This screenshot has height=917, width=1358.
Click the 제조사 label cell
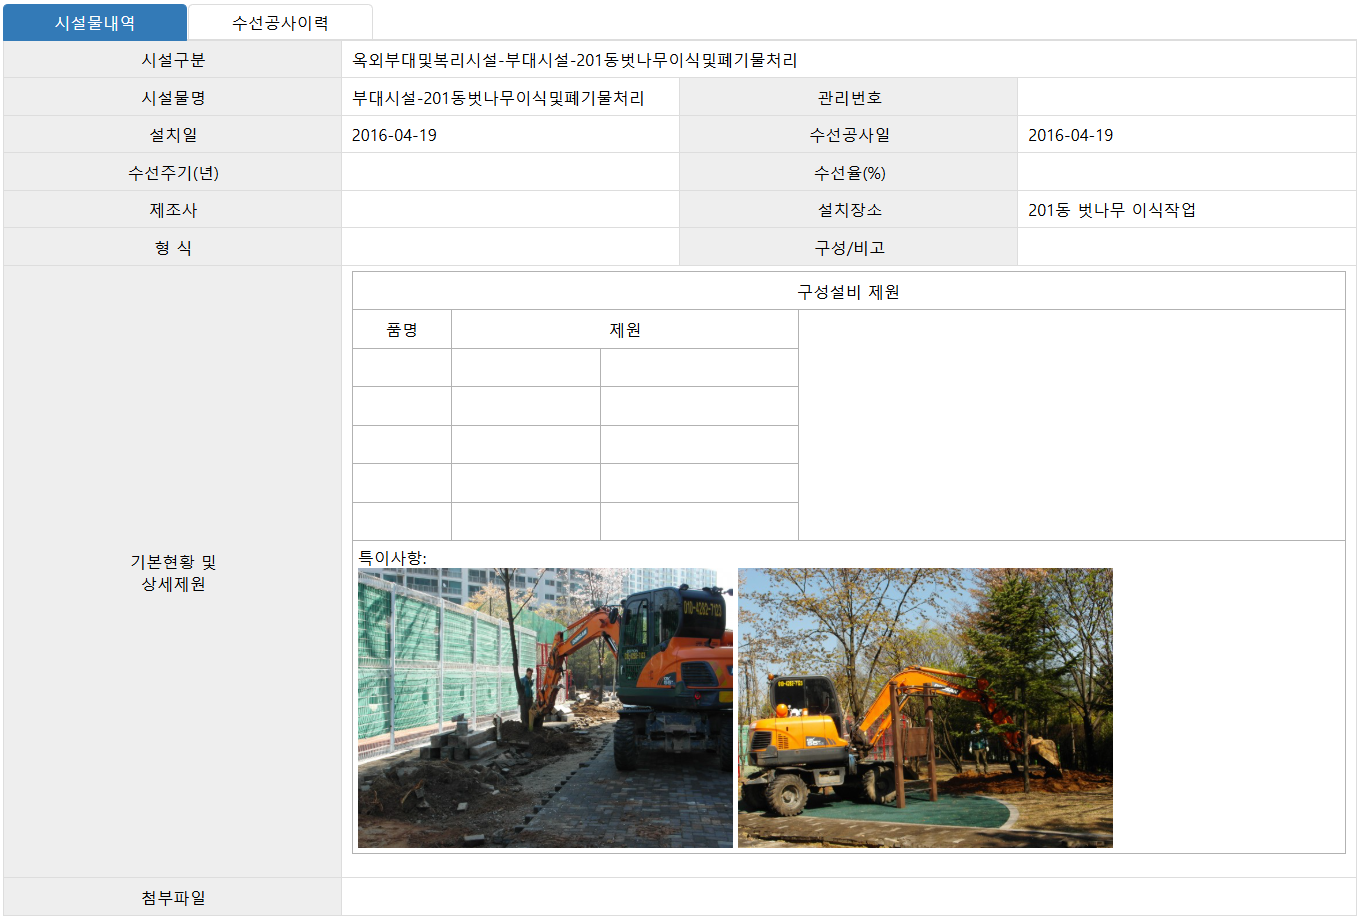pyautogui.click(x=173, y=210)
